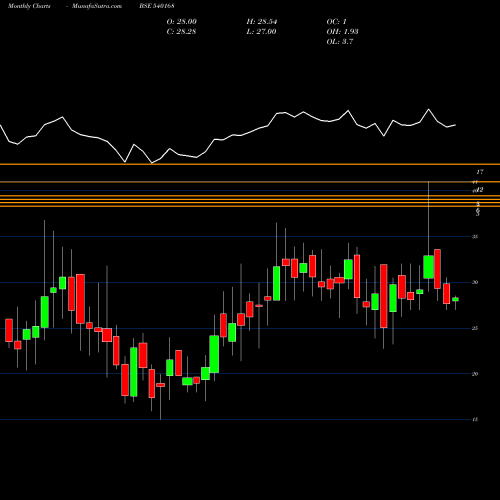
Task: Click the last small green candlestick
Action: tap(455, 299)
